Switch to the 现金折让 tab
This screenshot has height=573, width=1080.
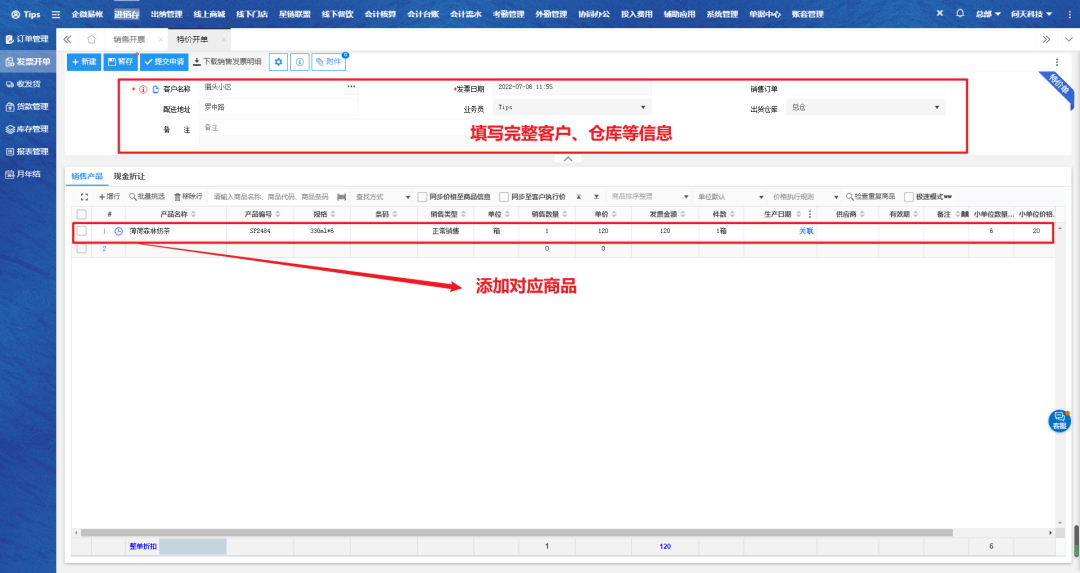pyautogui.click(x=129, y=176)
